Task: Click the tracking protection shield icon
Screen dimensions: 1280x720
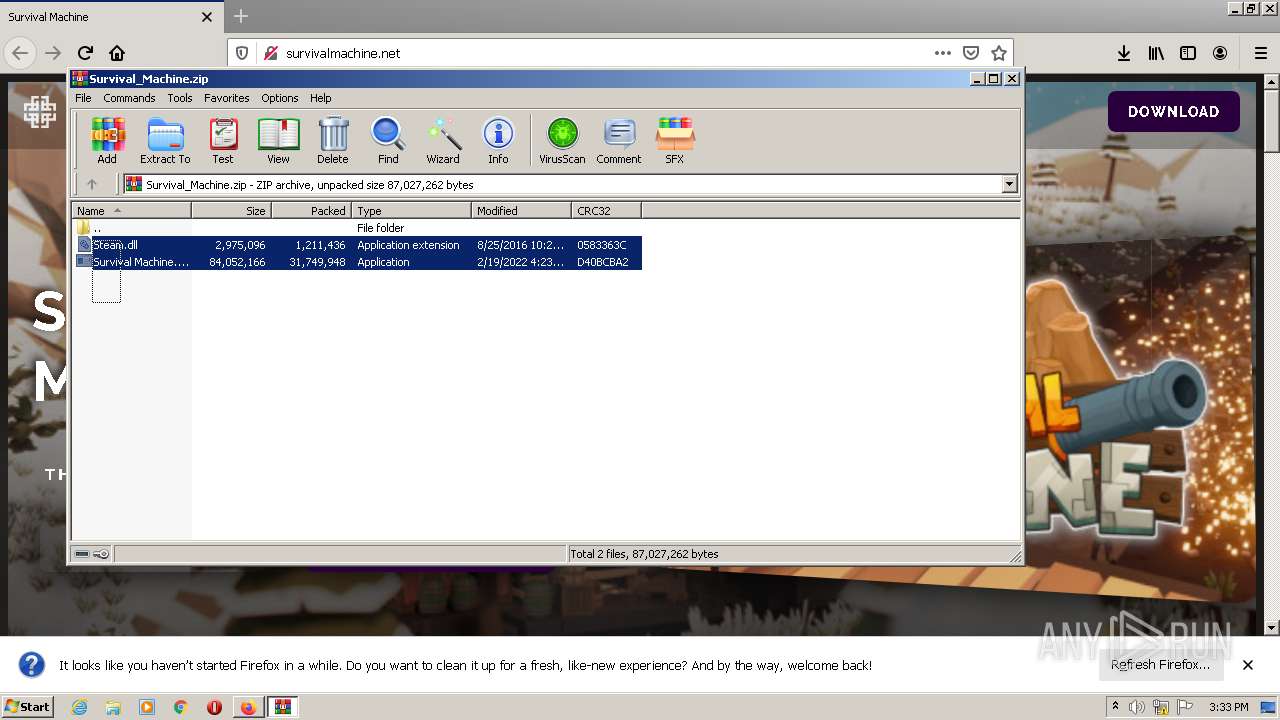Action: pos(242,53)
